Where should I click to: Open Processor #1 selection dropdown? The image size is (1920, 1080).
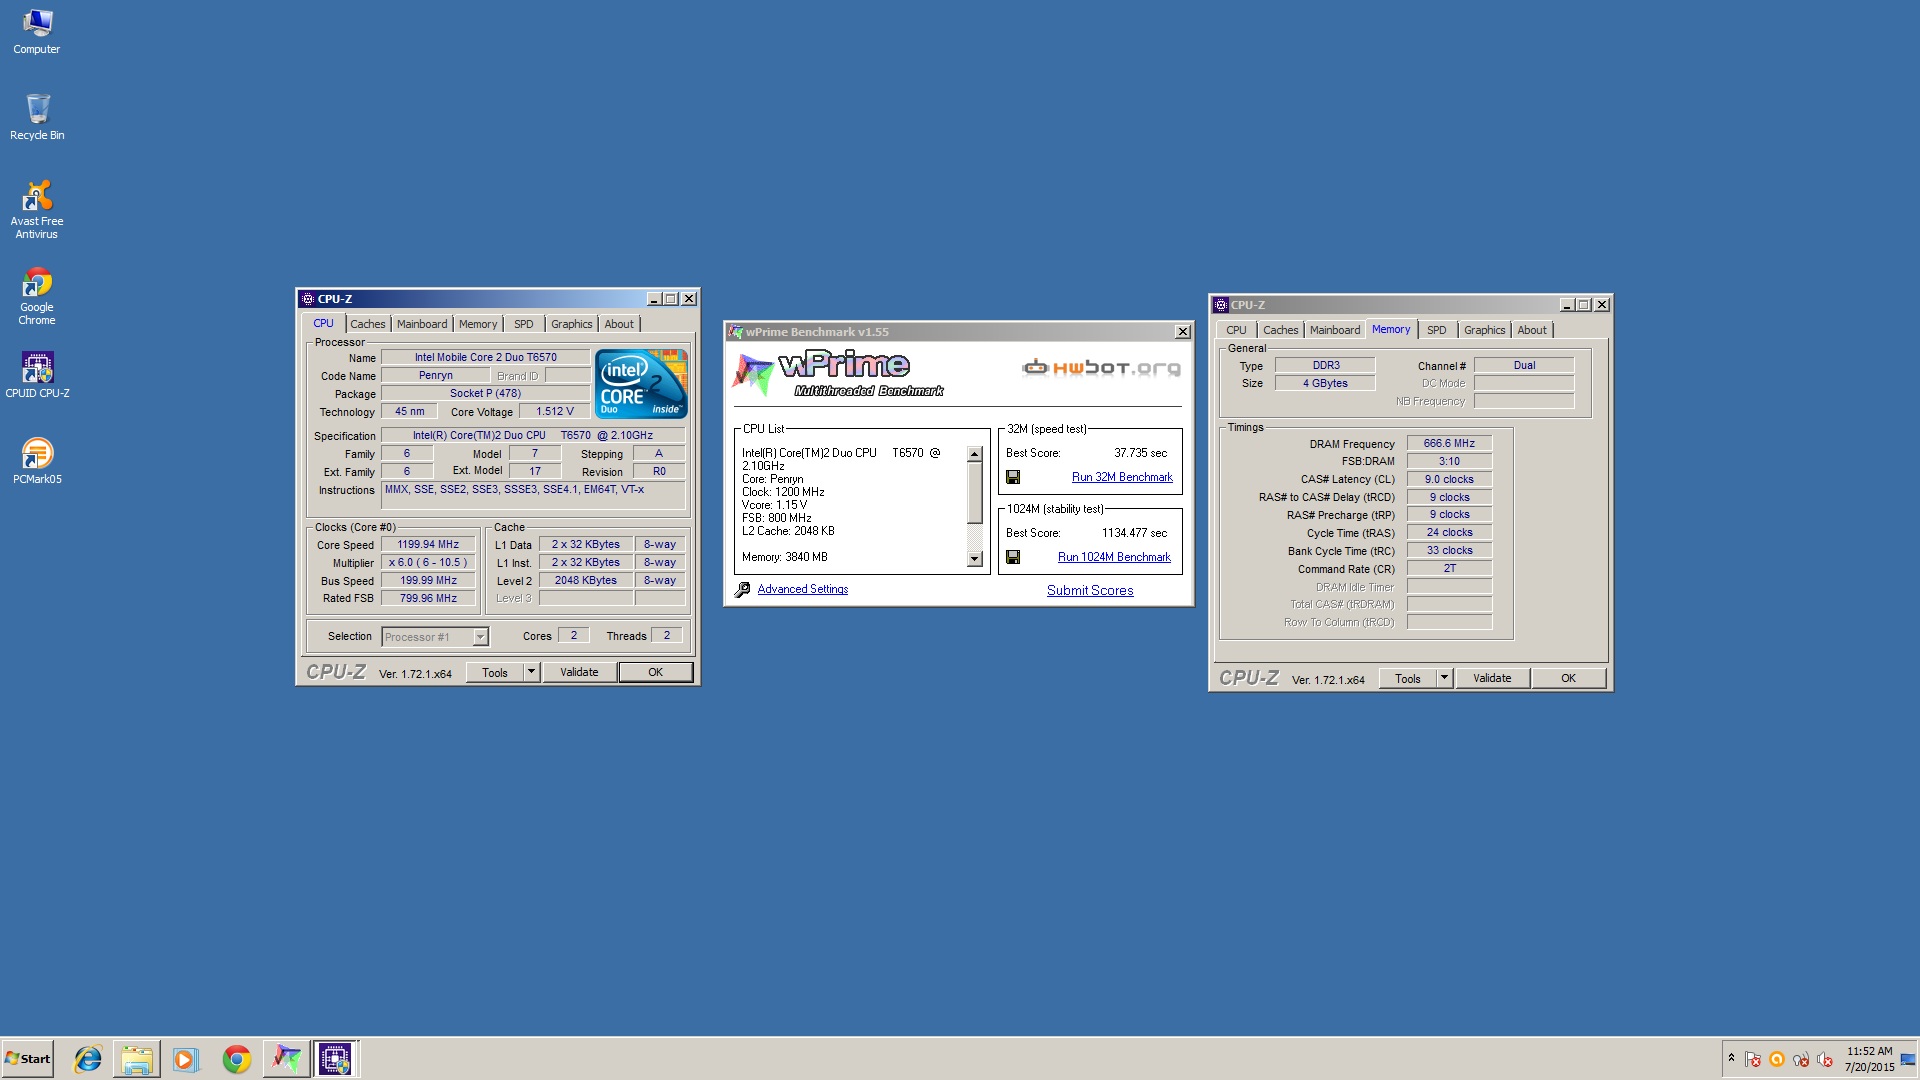tap(435, 638)
